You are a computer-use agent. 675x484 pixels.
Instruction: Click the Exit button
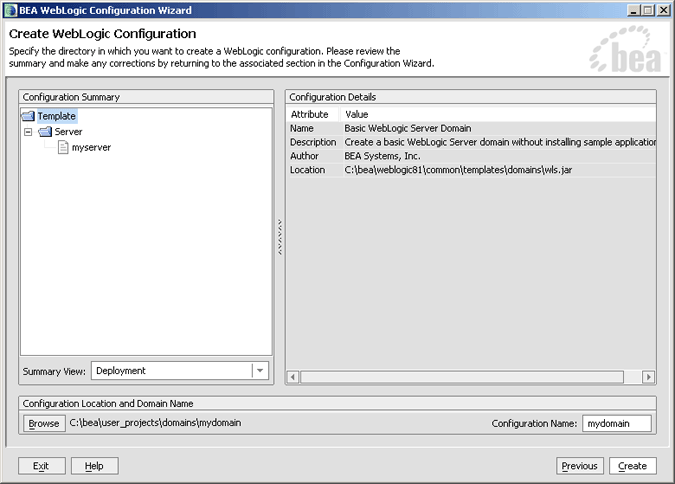pyautogui.click(x=41, y=466)
